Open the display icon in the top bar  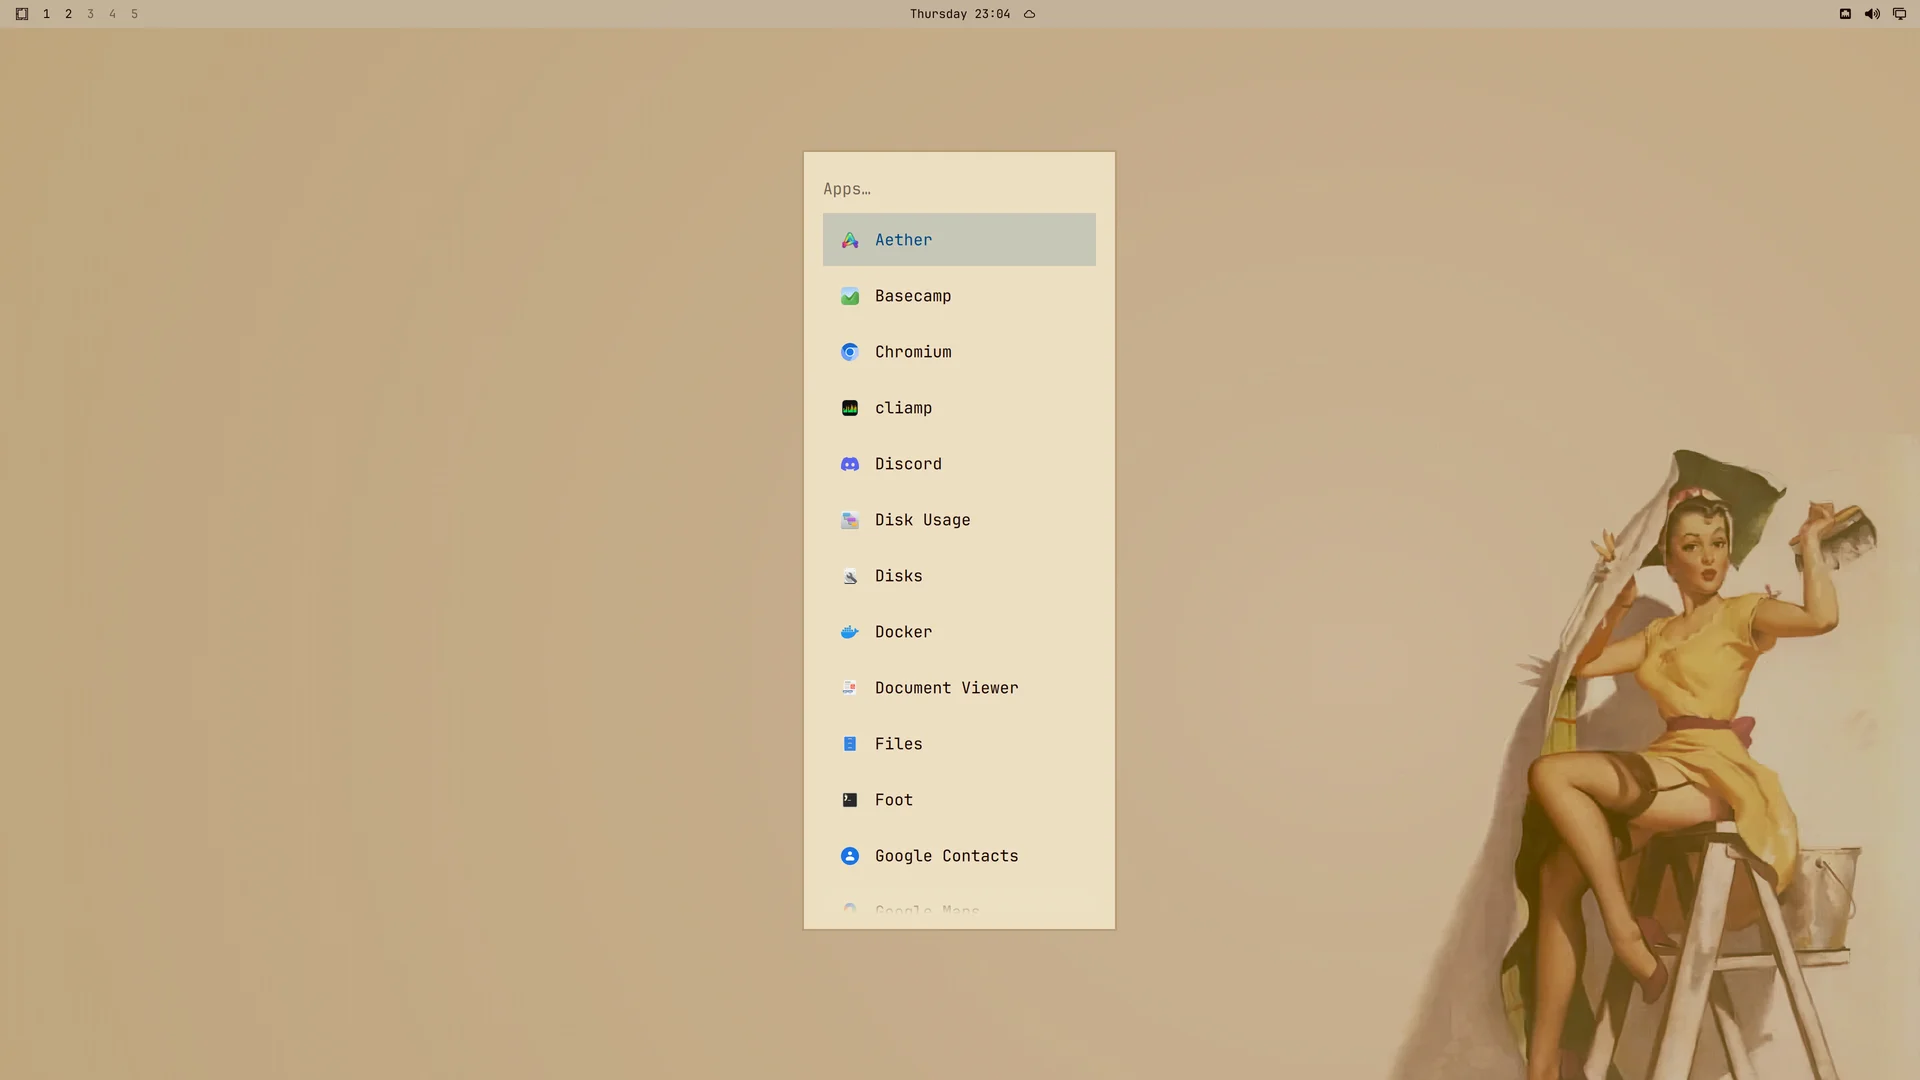1899,14
